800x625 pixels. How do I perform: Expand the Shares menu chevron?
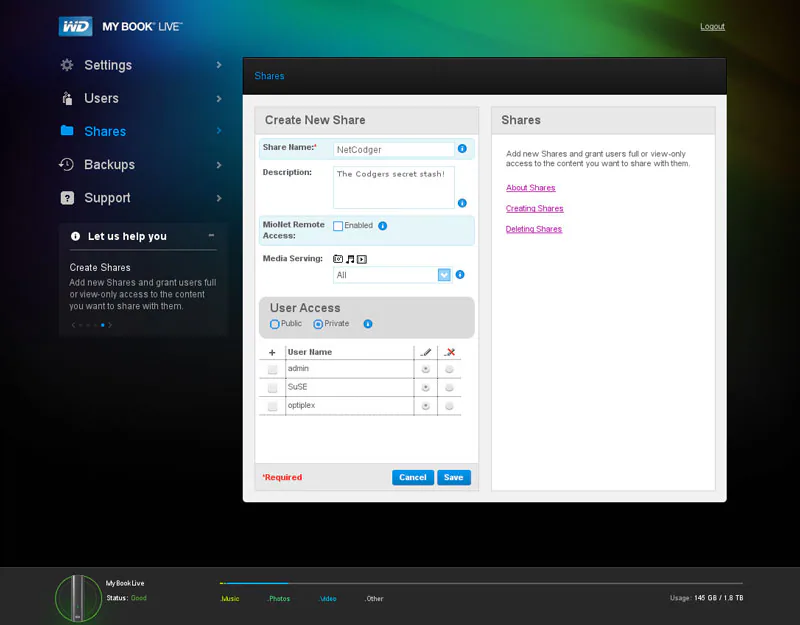pos(219,131)
